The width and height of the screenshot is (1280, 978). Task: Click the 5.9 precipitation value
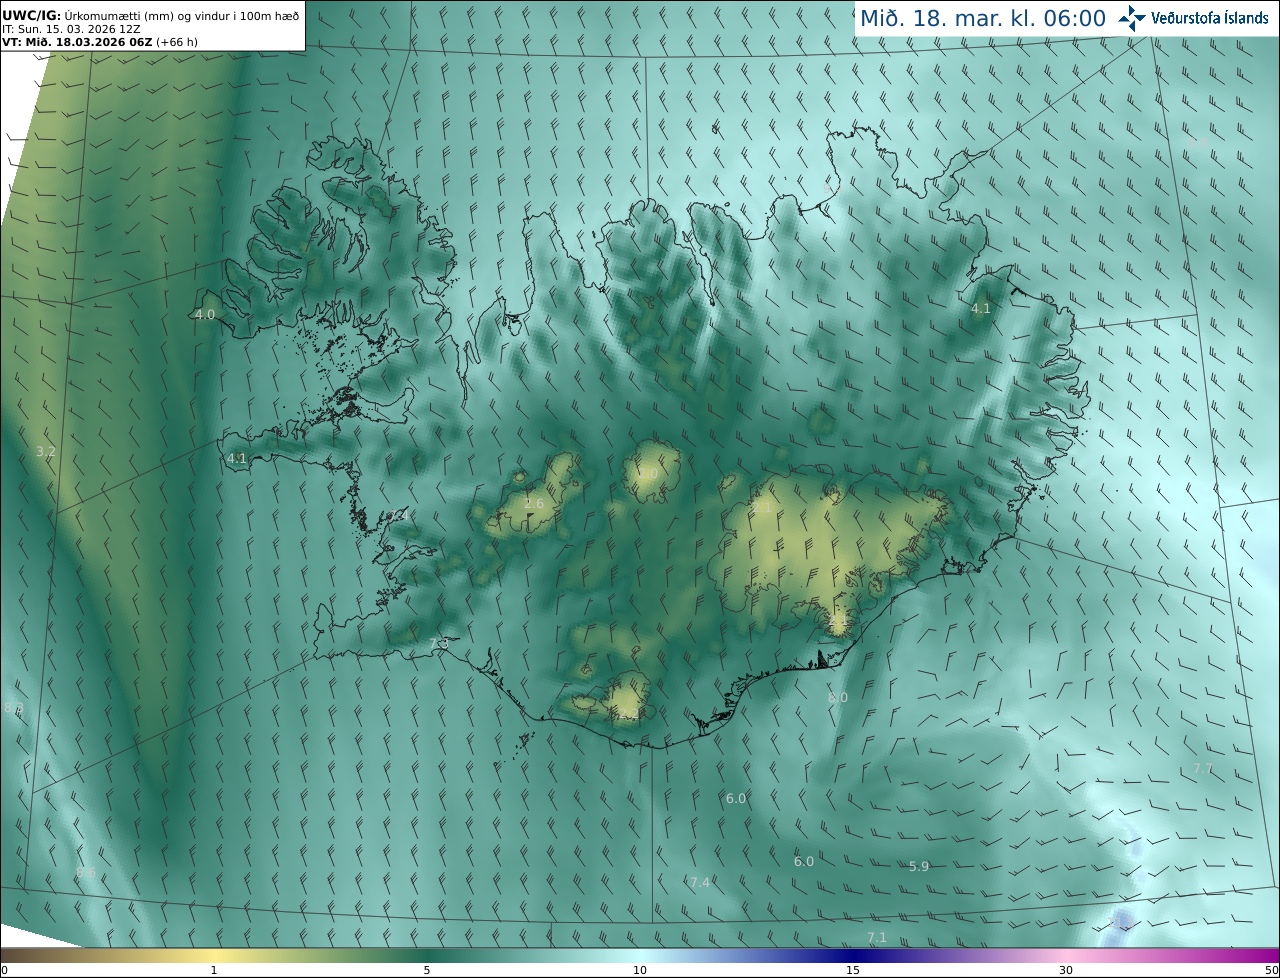point(919,866)
